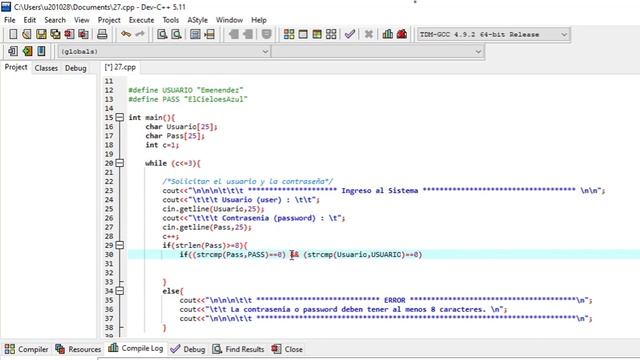
Task: Open the Compiler bottom tab
Action: 27,349
